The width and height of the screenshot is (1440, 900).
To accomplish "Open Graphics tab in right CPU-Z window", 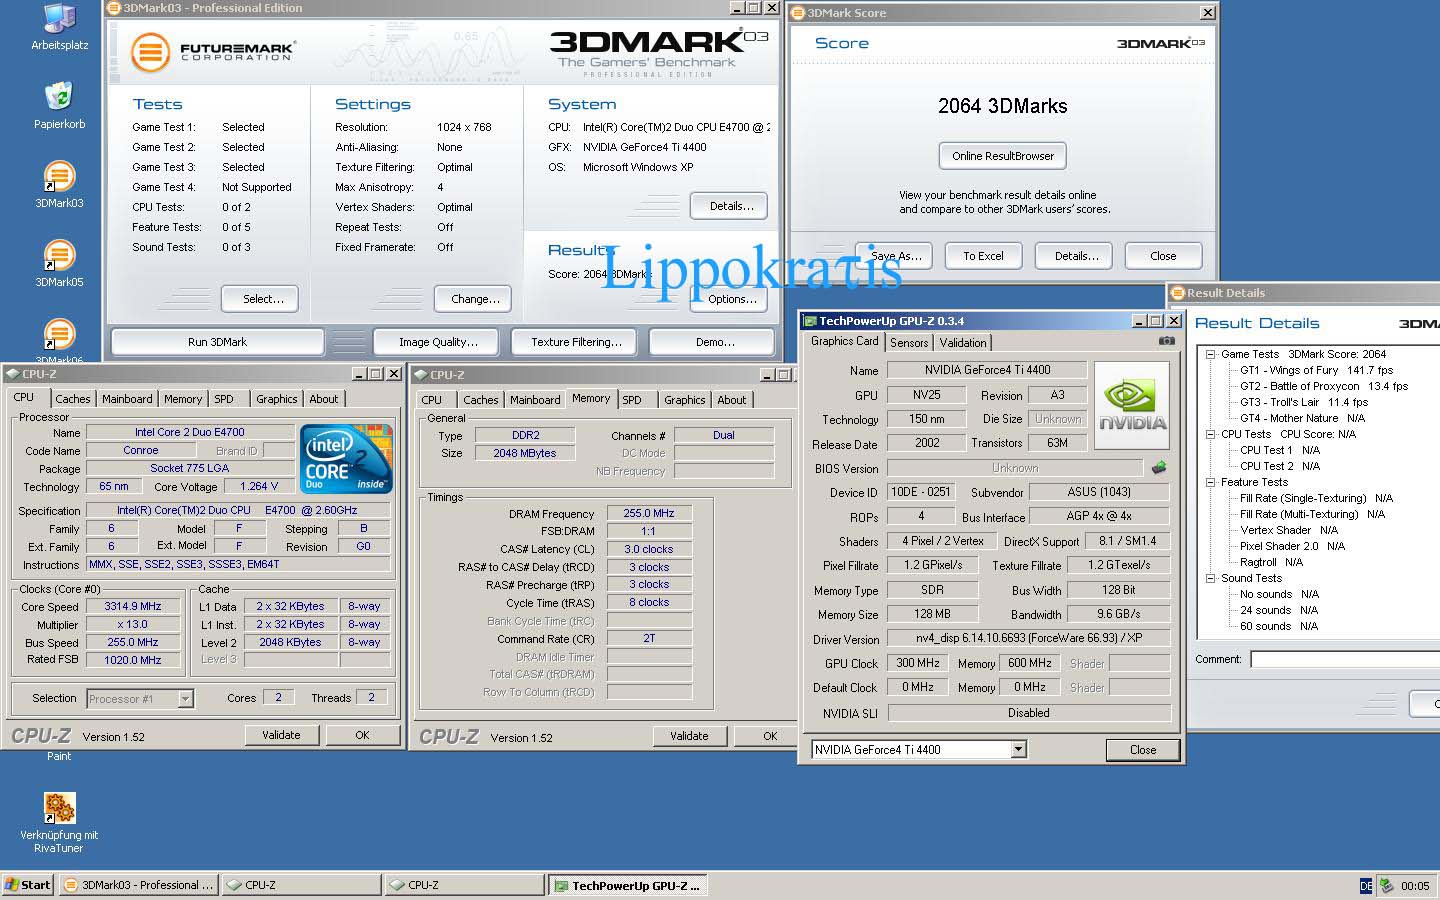I will [685, 400].
